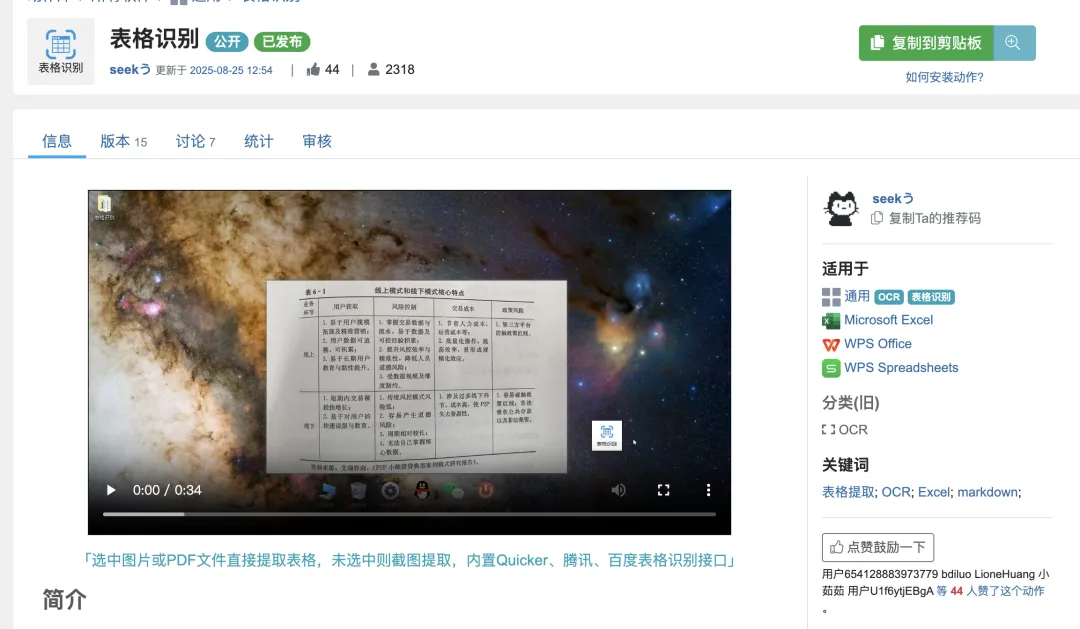Click the WPS Office icon

[831, 344]
